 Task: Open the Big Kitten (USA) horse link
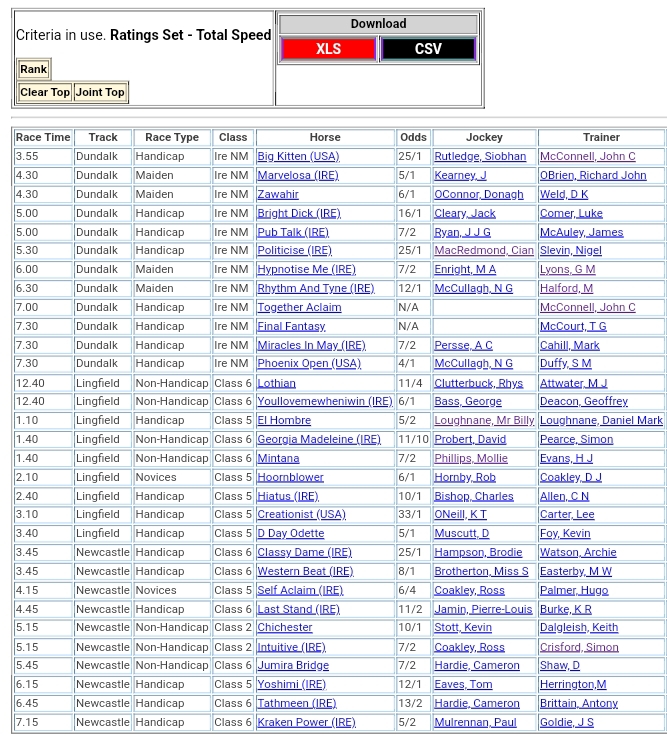tap(298, 157)
